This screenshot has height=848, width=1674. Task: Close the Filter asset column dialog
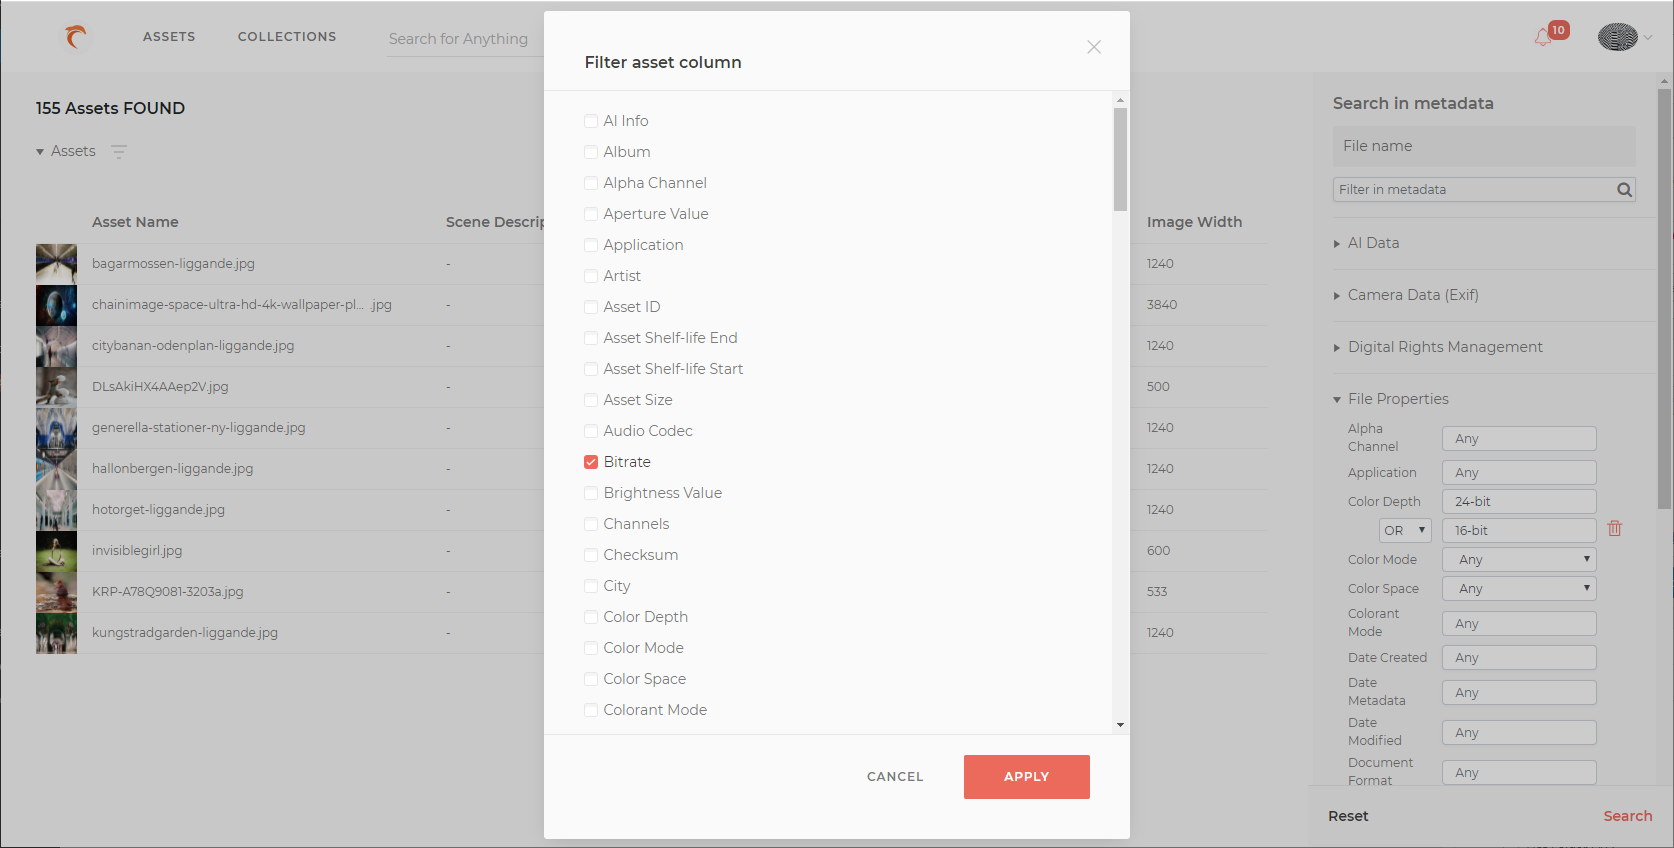click(x=1094, y=47)
